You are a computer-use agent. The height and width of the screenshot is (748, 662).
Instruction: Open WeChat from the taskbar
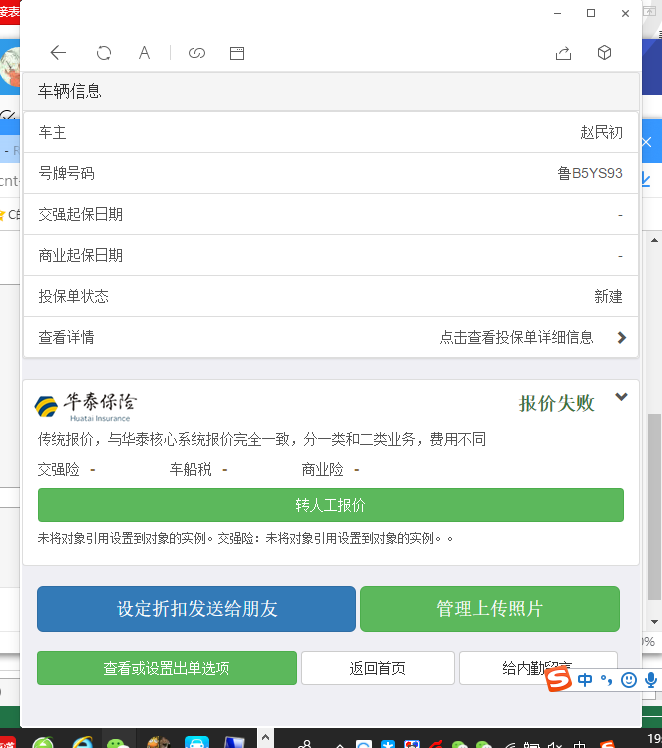[x=117, y=743]
